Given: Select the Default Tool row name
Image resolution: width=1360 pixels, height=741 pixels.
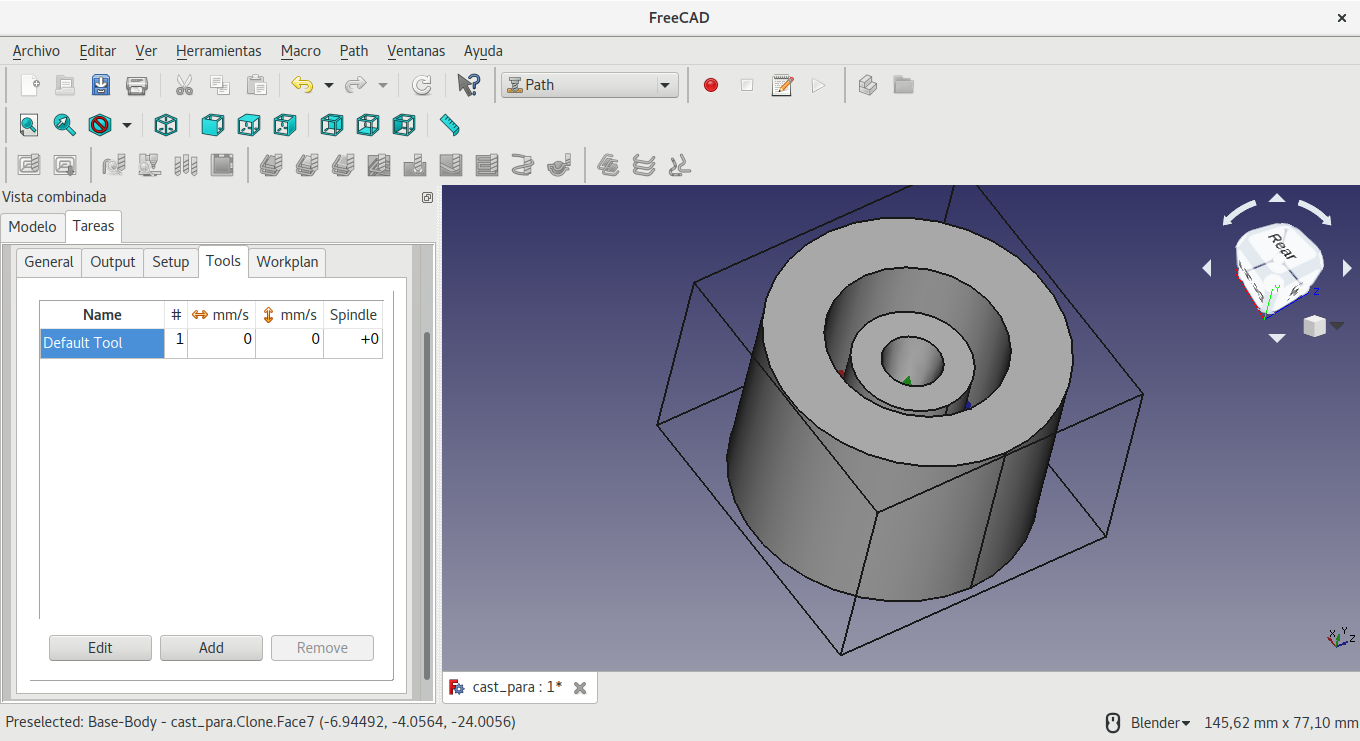Looking at the screenshot, I should click(x=101, y=343).
